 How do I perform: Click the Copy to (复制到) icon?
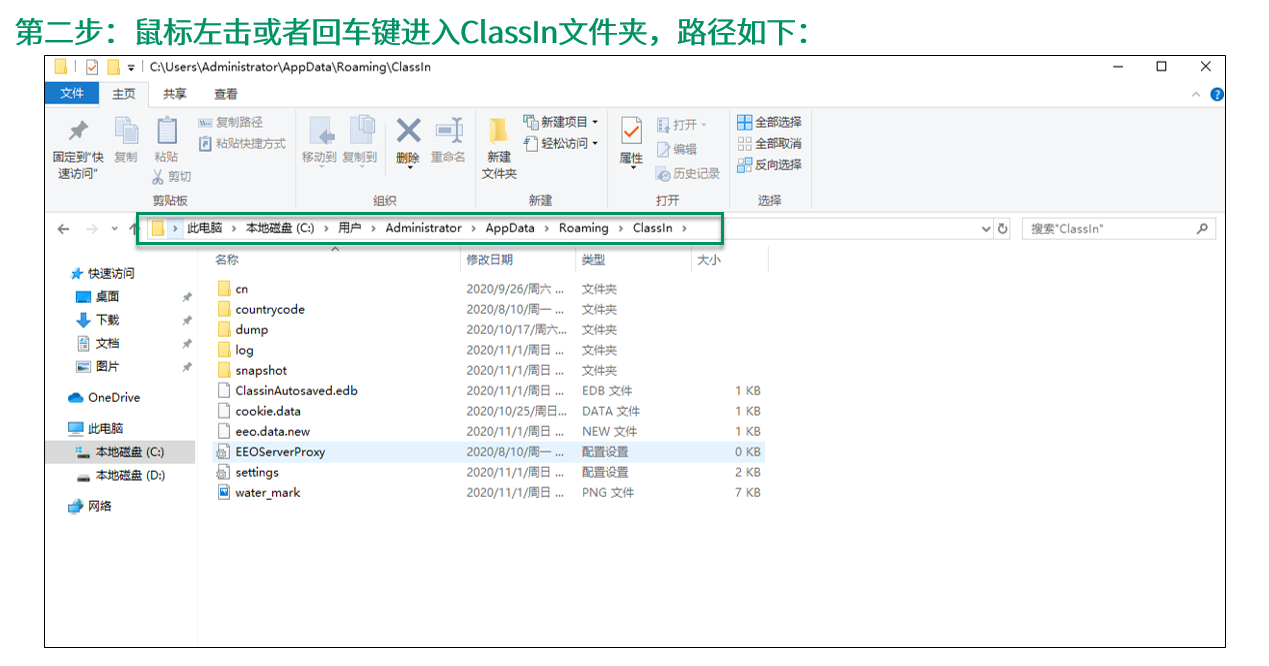[360, 131]
